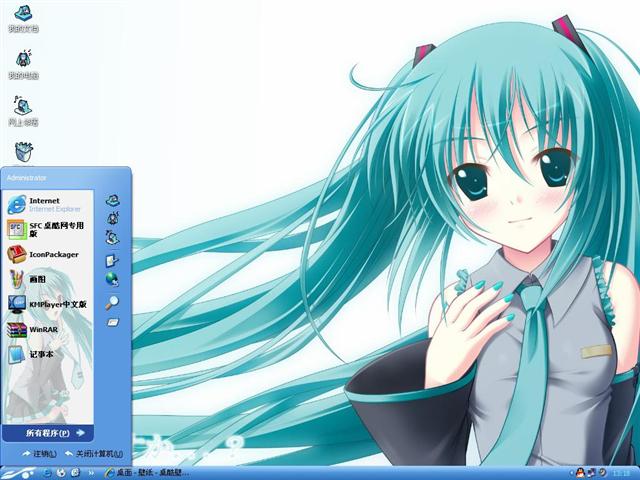Viewport: 640px width, 480px height.
Task: Open network neighborhood desktop icon
Action: click(23, 111)
